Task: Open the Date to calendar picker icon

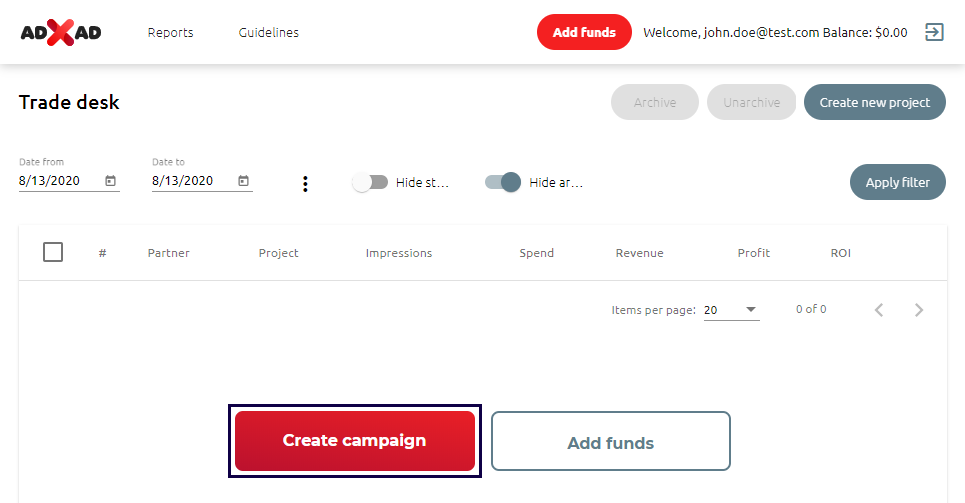Action: click(x=243, y=181)
